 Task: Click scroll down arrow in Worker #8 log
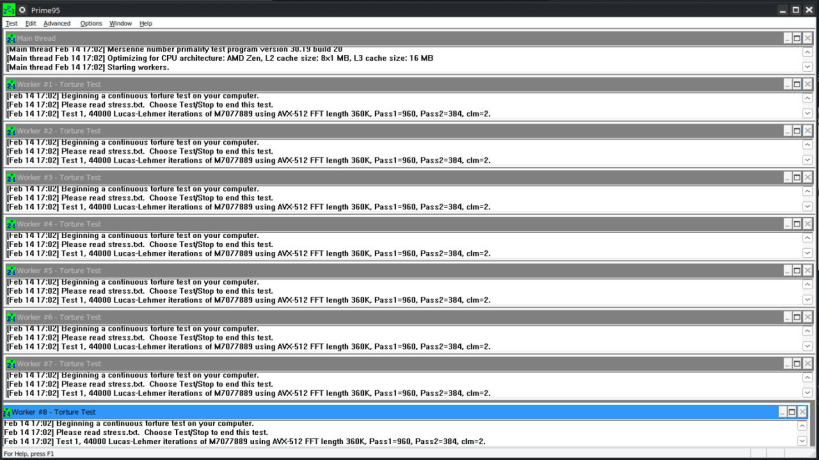click(802, 441)
